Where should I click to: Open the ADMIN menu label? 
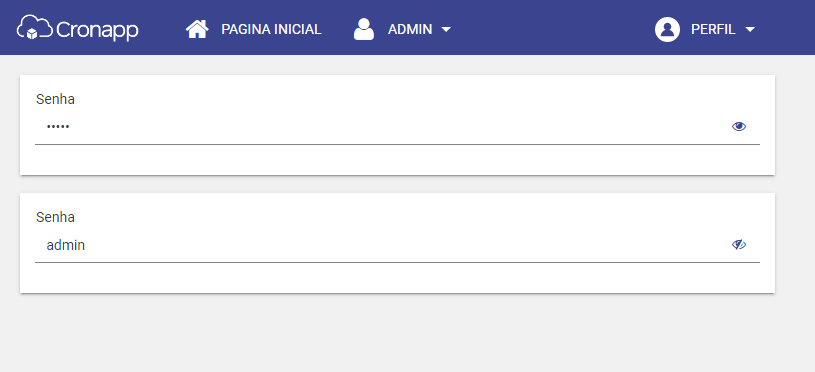coord(410,29)
